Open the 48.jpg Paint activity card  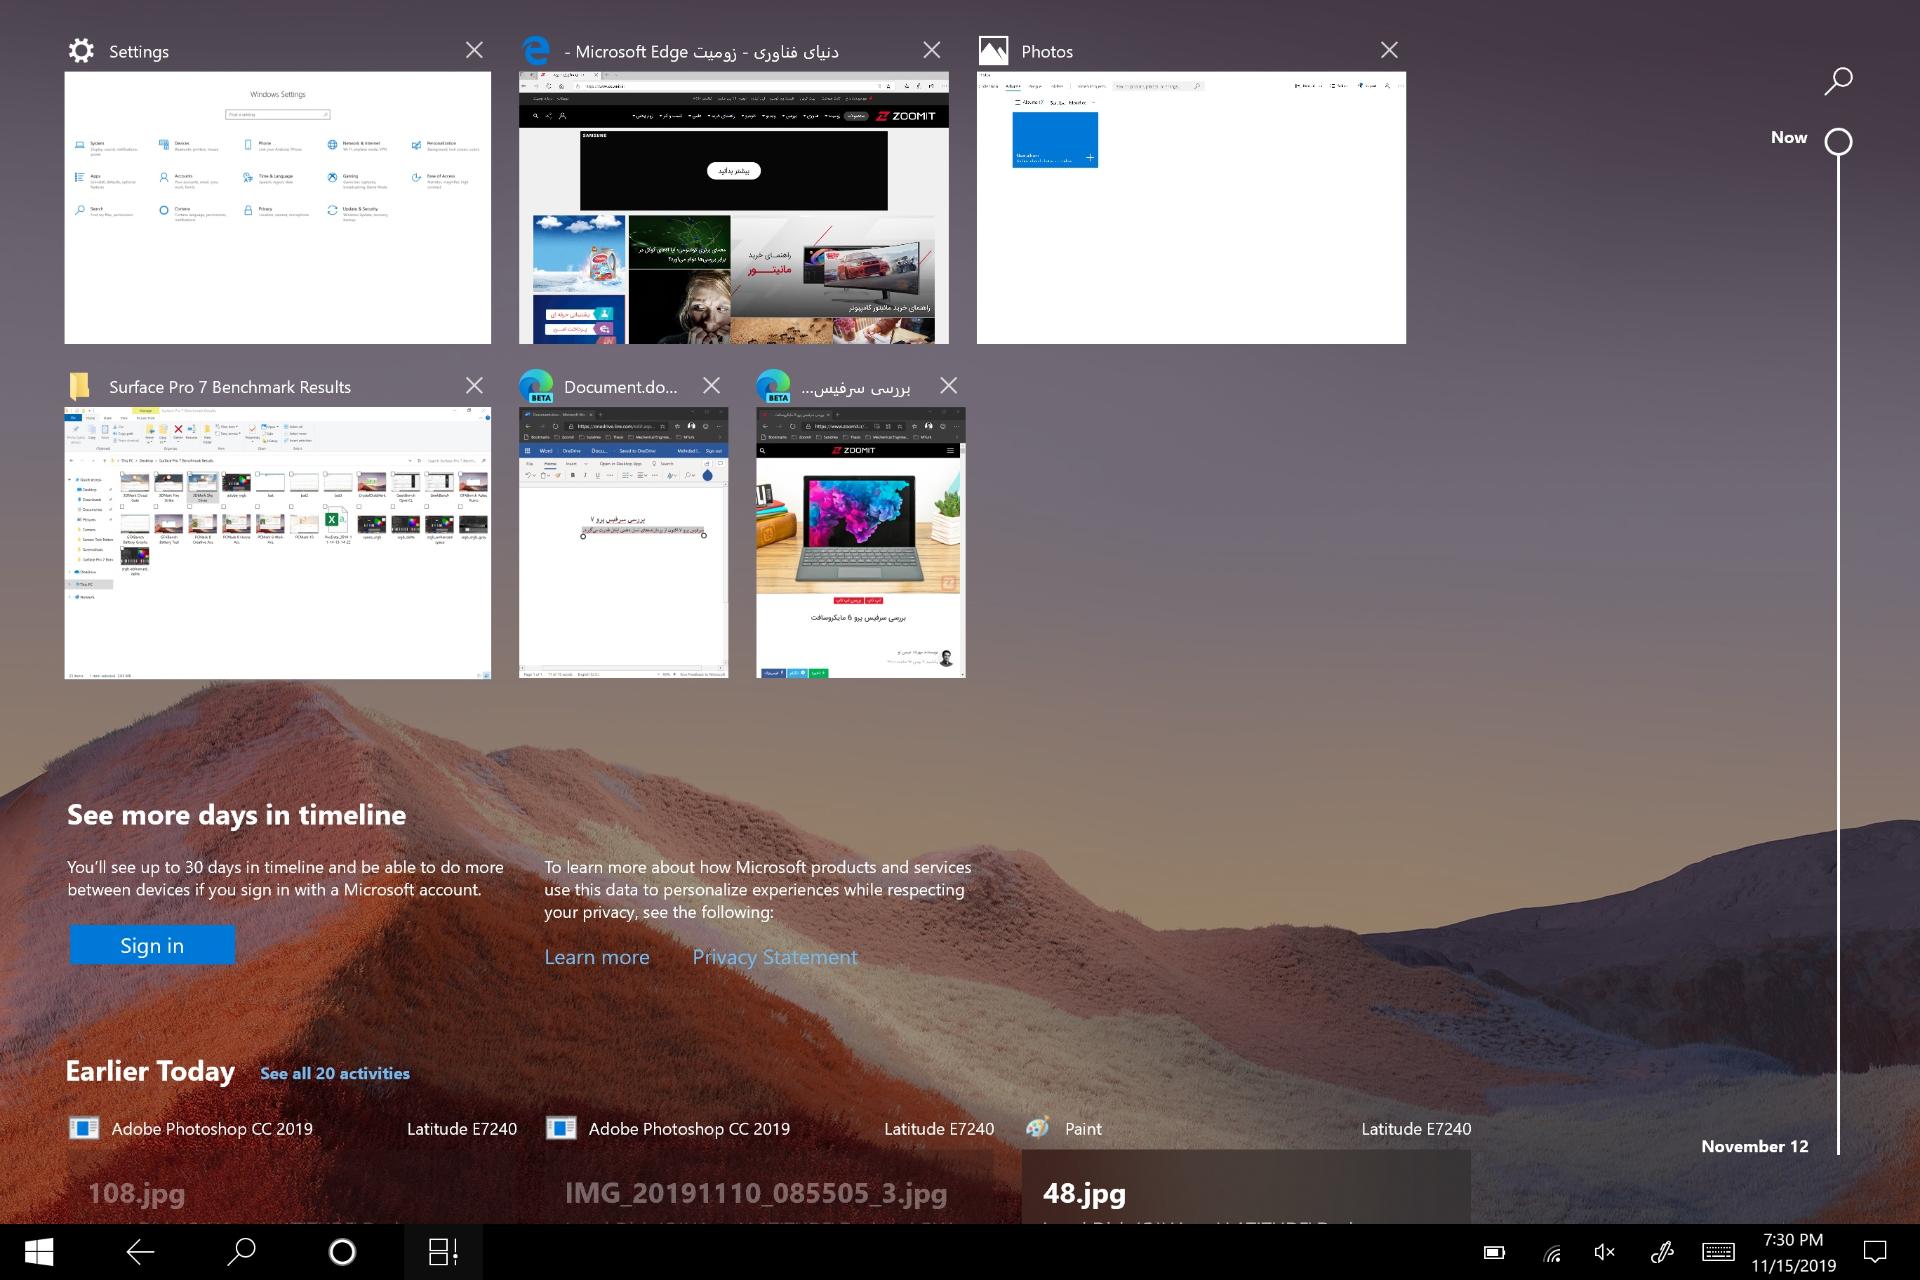pyautogui.click(x=1246, y=1187)
